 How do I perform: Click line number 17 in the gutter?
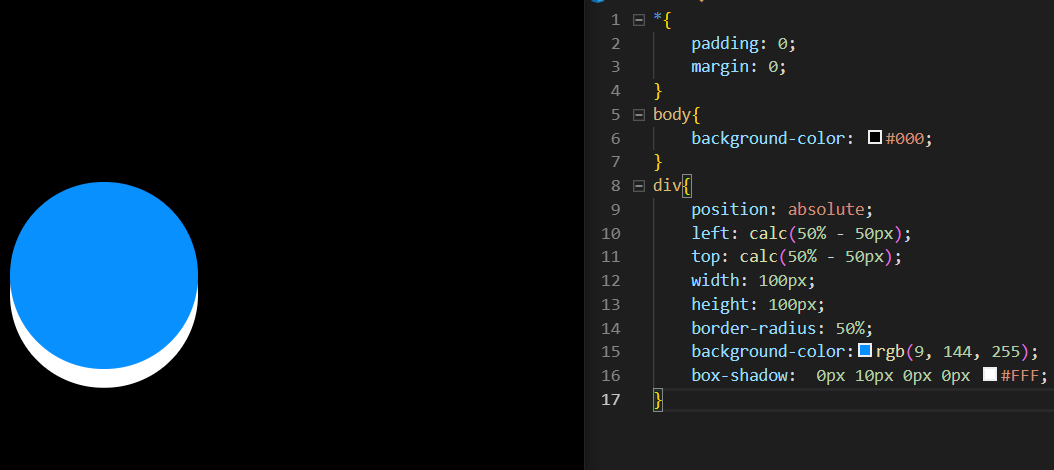(x=610, y=399)
